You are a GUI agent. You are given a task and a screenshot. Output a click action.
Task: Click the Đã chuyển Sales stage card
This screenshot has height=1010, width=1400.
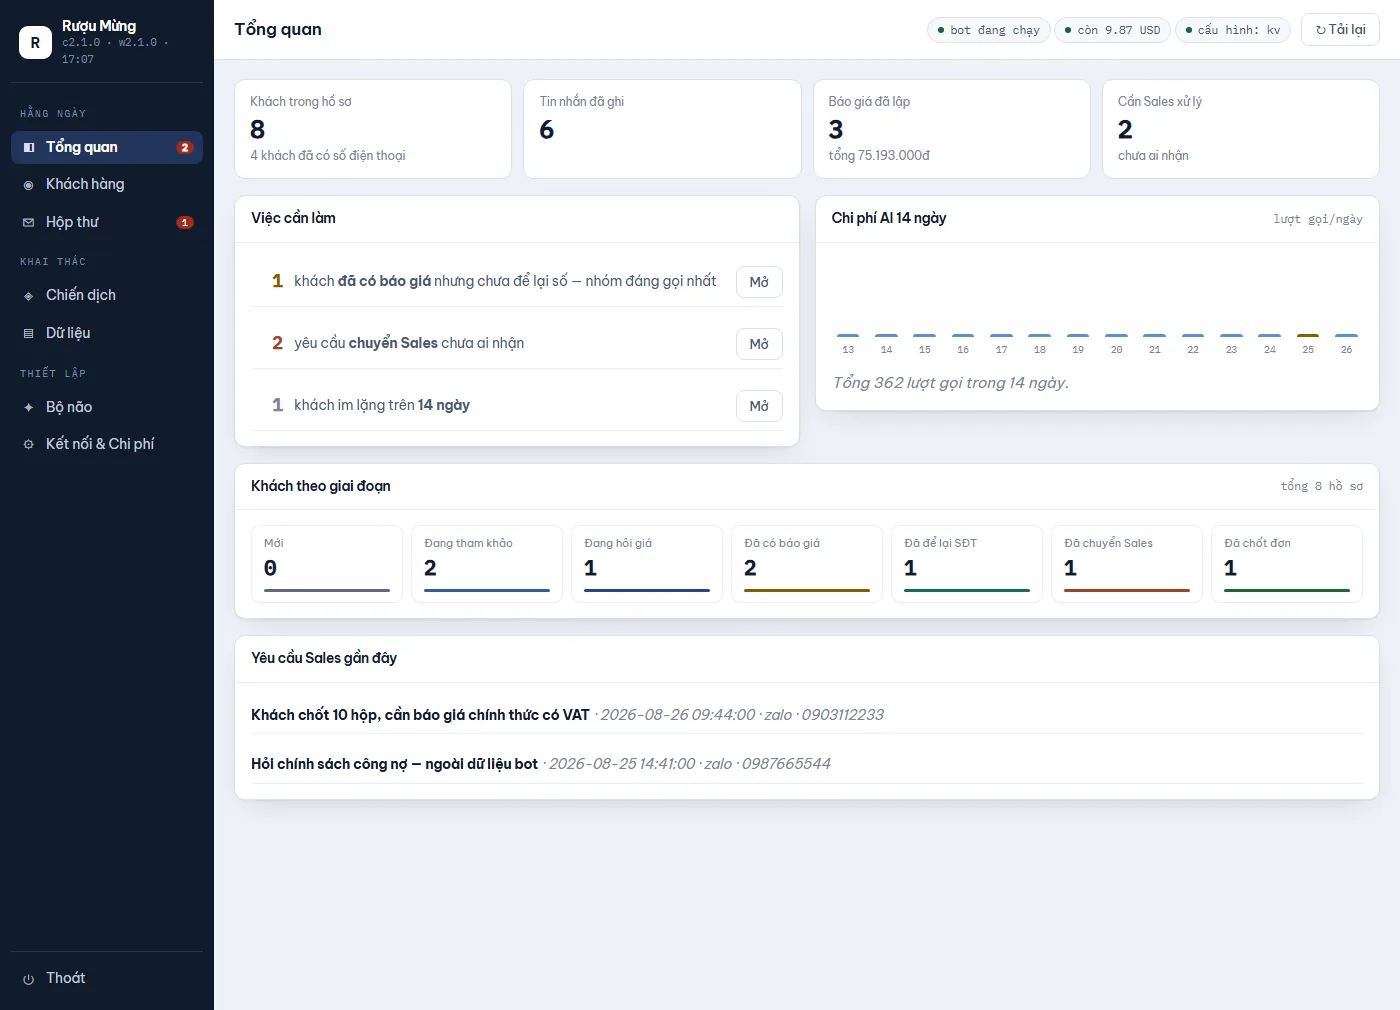point(1127,564)
